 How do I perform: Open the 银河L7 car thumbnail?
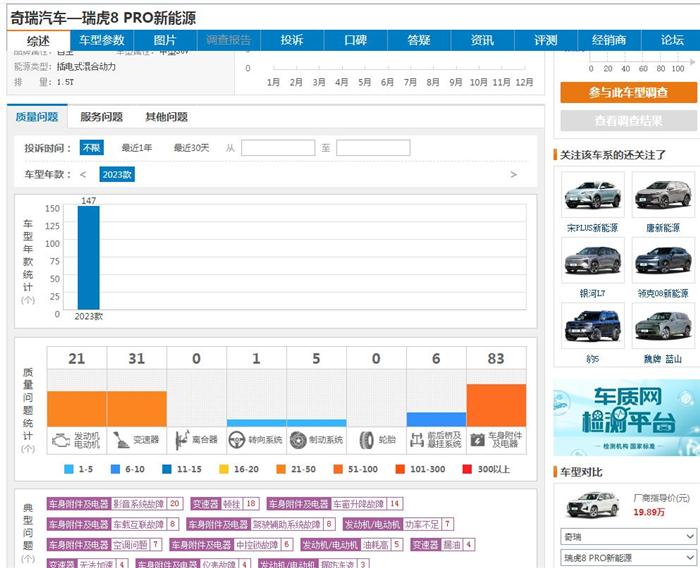coord(592,260)
